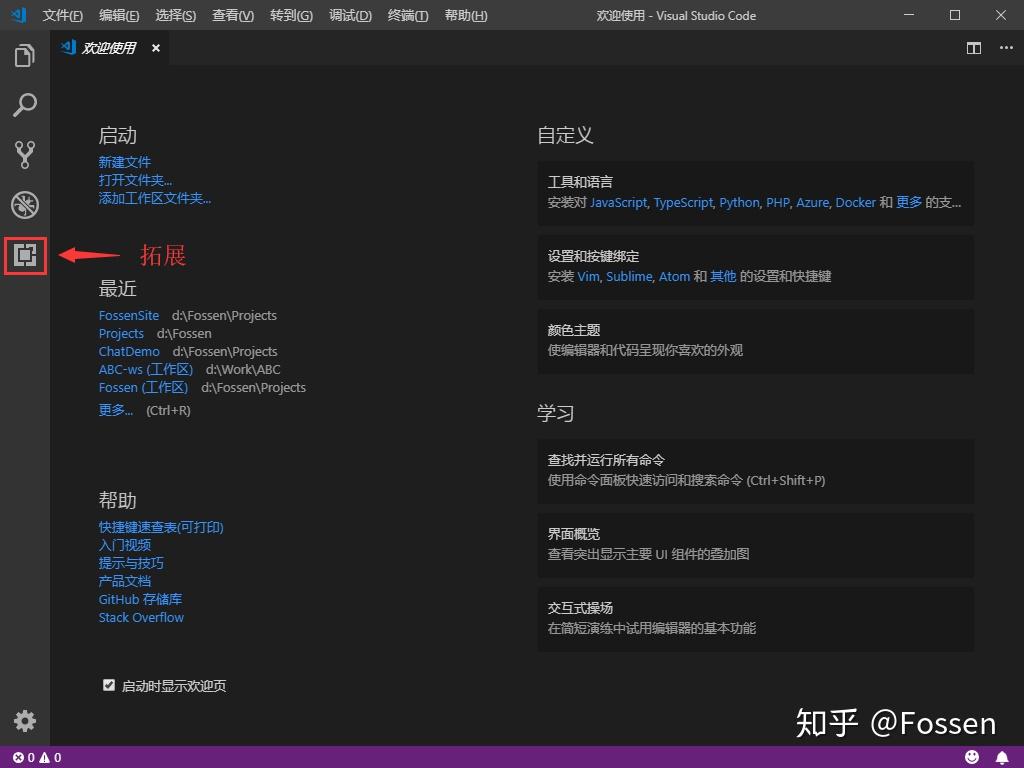Viewport: 1024px width, 768px height.
Task: Open the Search view
Action: [25, 105]
